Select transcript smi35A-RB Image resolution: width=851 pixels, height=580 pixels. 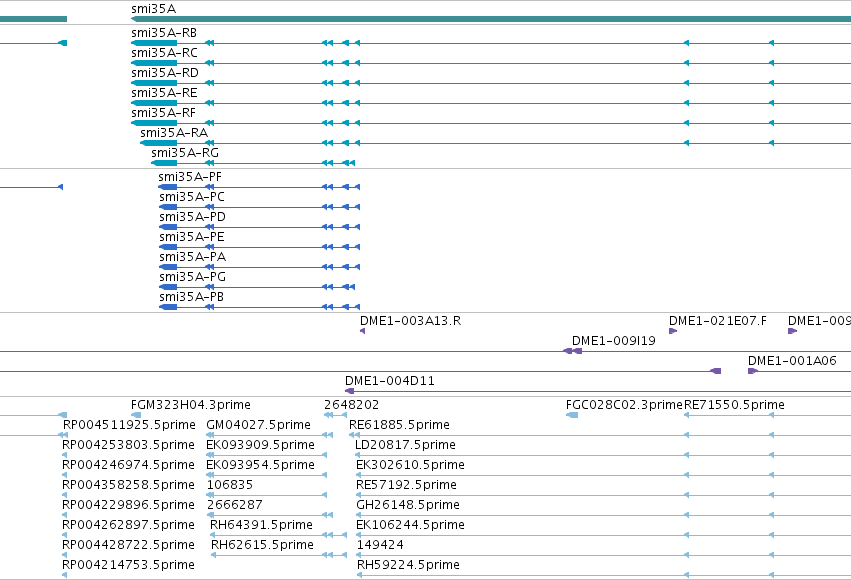[x=164, y=33]
